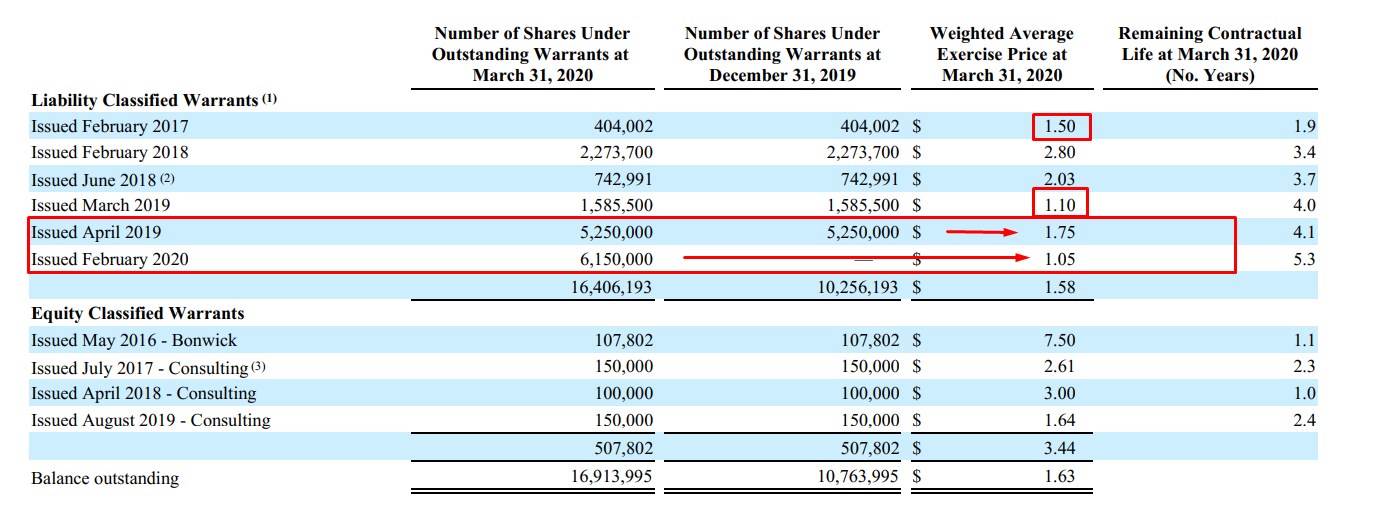Select the 1.05 exercise price value

pos(1059,259)
